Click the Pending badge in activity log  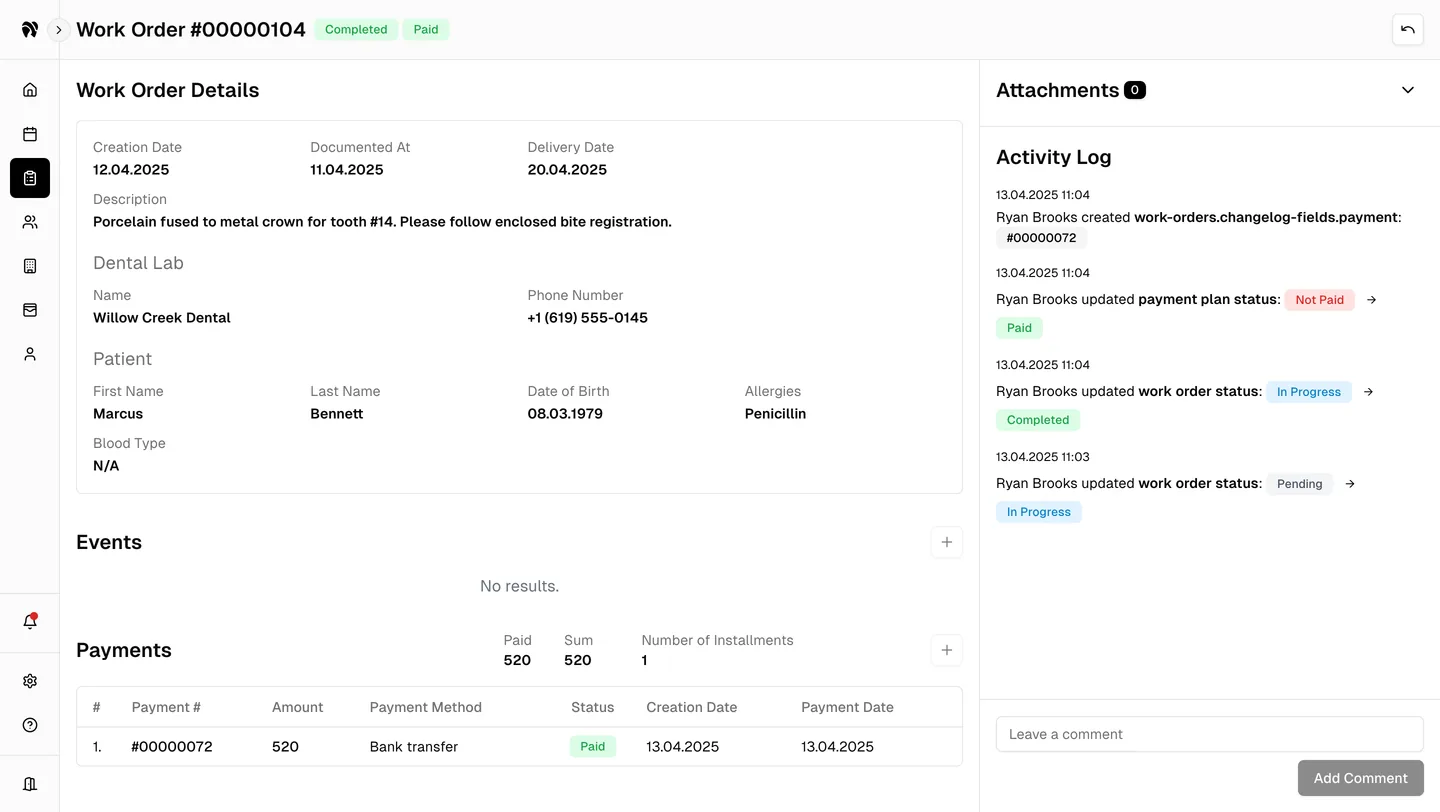pyautogui.click(x=1300, y=484)
